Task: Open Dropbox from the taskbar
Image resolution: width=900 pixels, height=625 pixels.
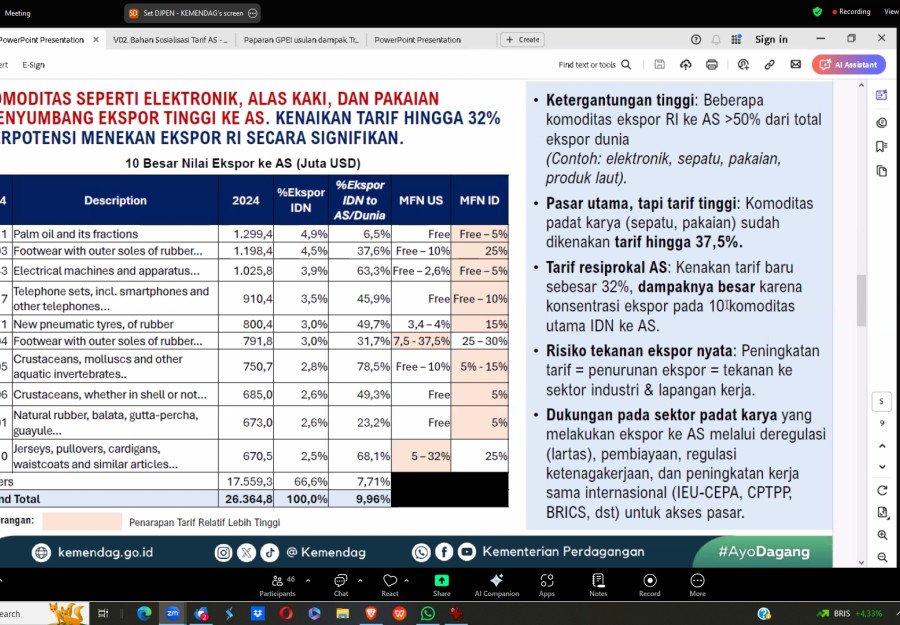Action: coord(258,614)
